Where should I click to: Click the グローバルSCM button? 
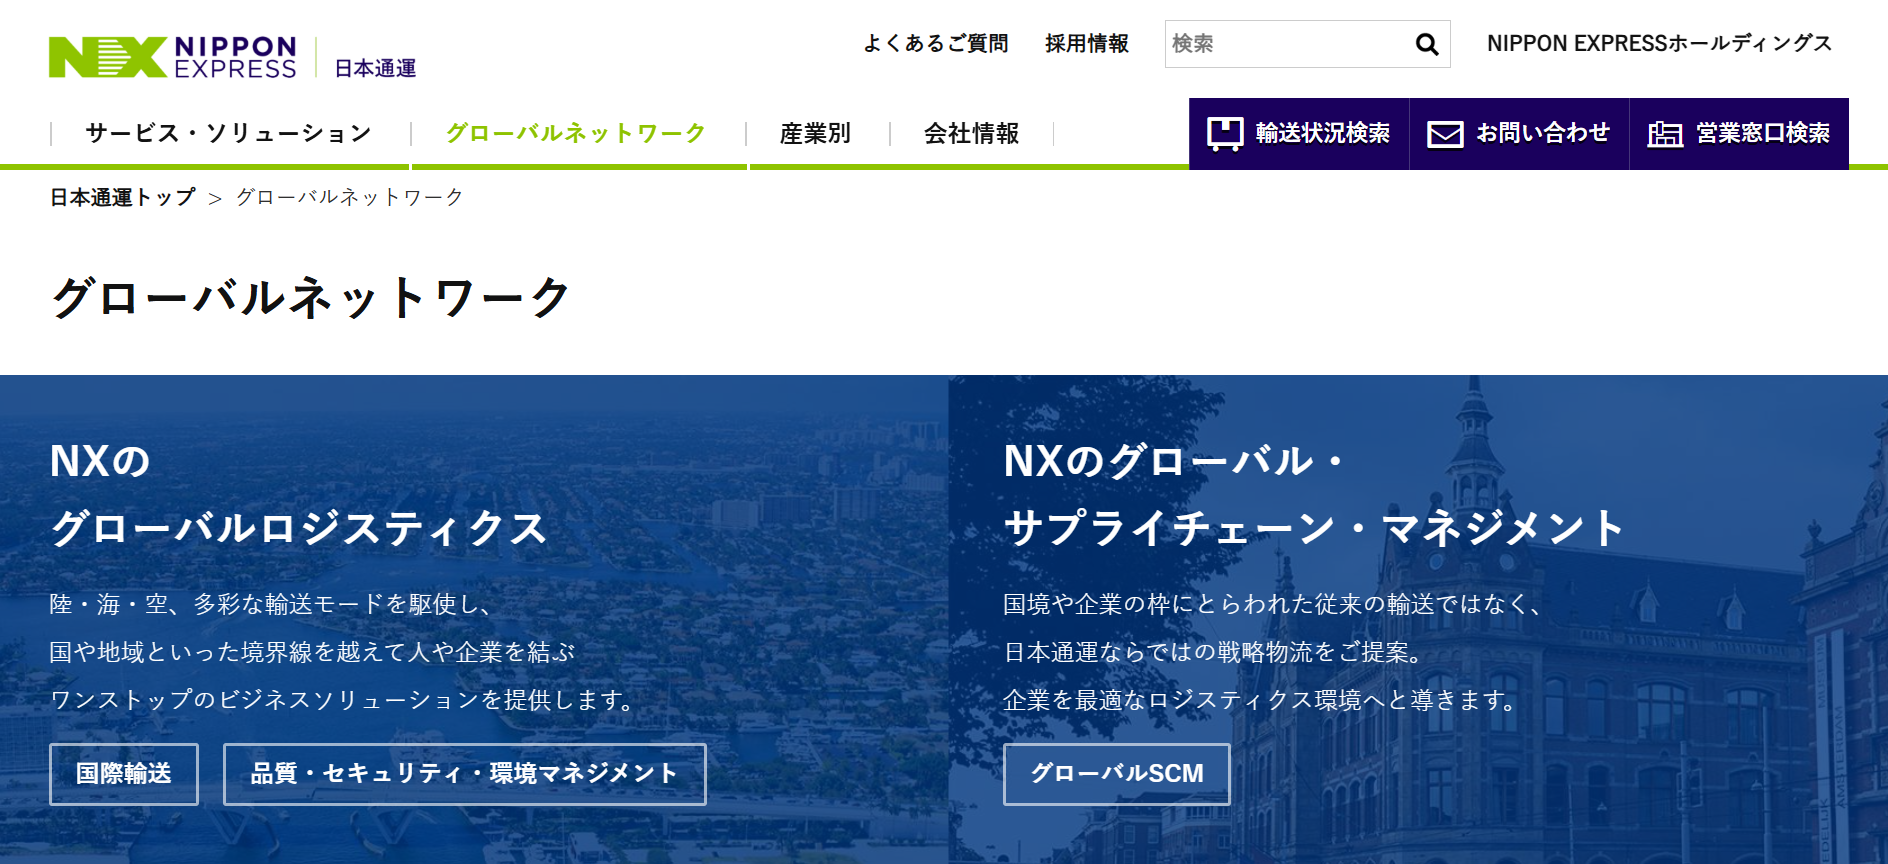[x=1117, y=774]
